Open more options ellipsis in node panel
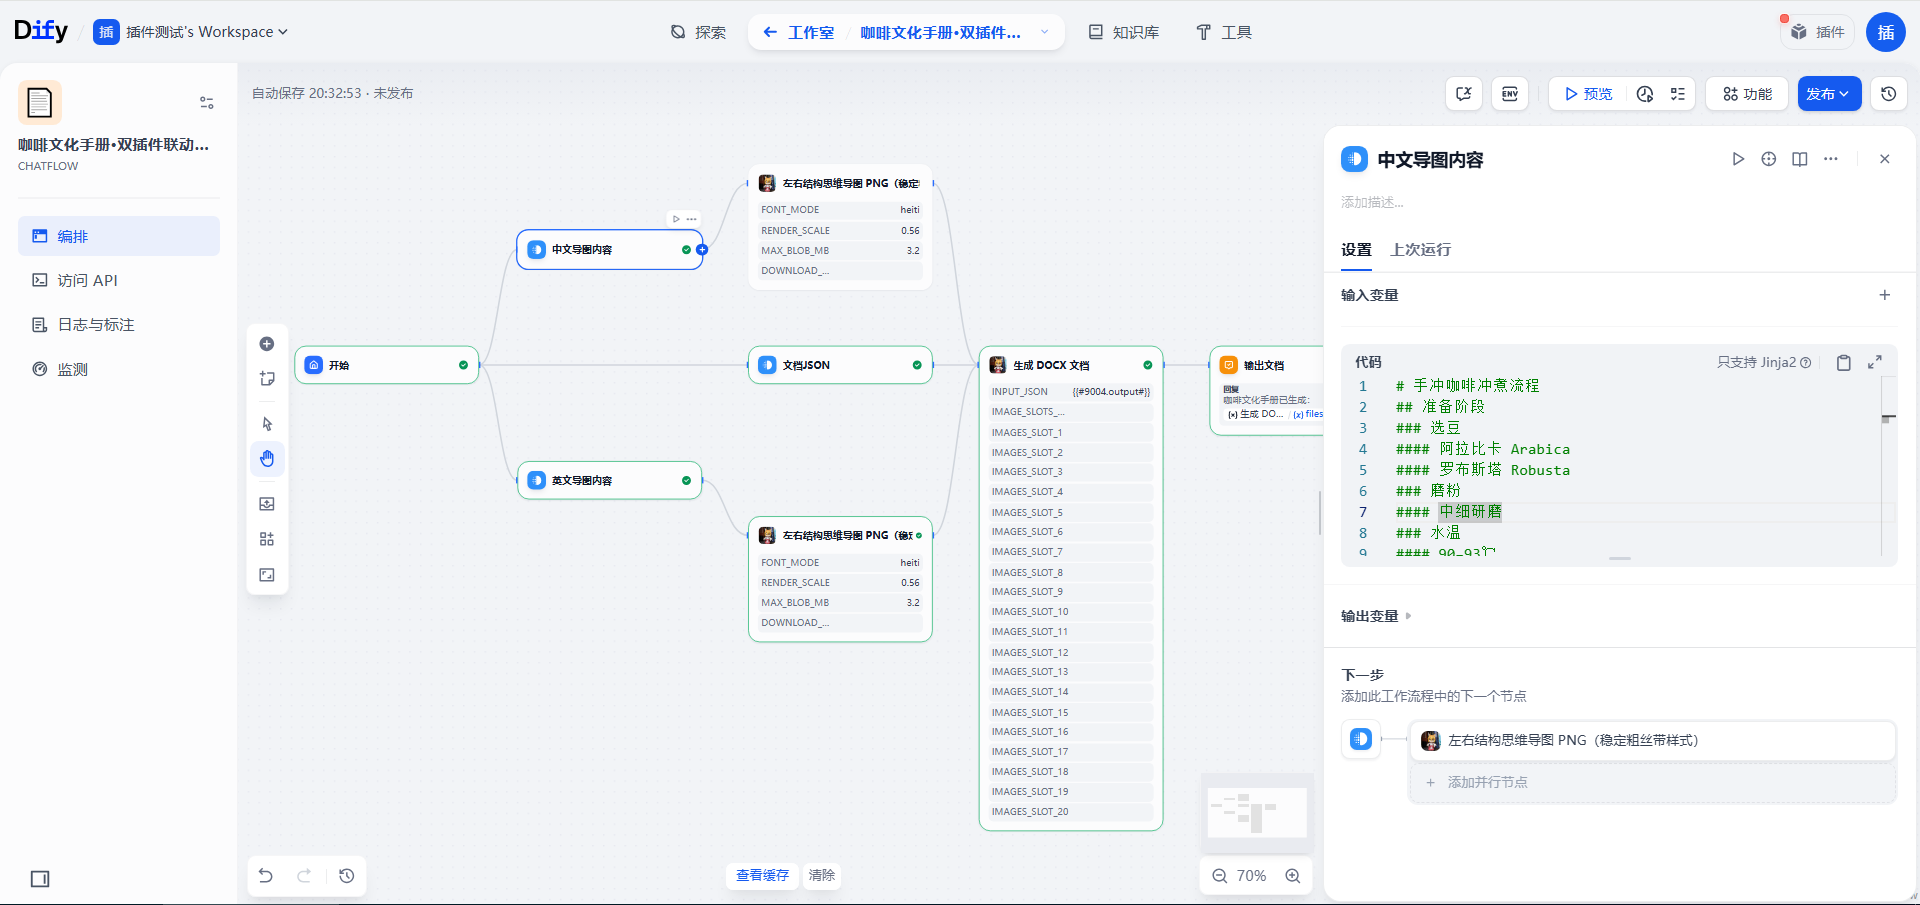The image size is (1920, 905). (x=1831, y=159)
